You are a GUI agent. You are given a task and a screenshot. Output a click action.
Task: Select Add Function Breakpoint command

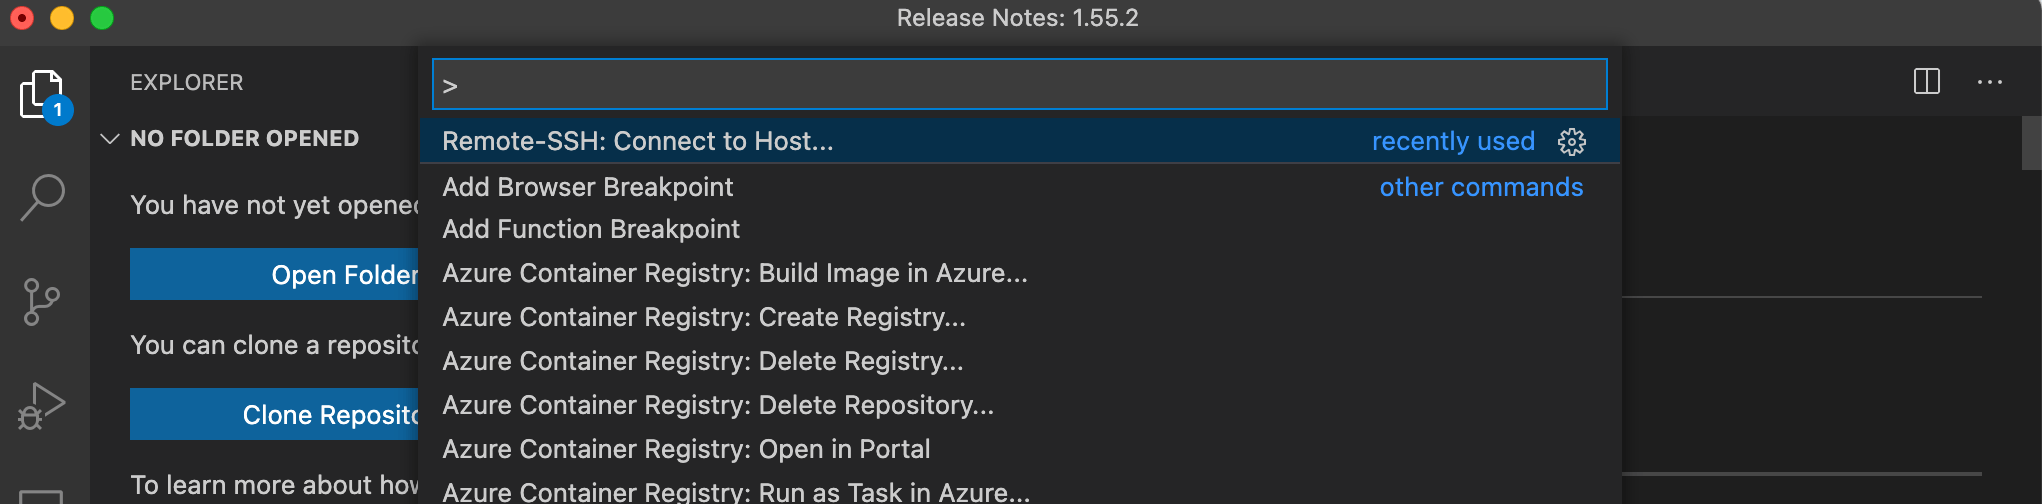click(591, 230)
